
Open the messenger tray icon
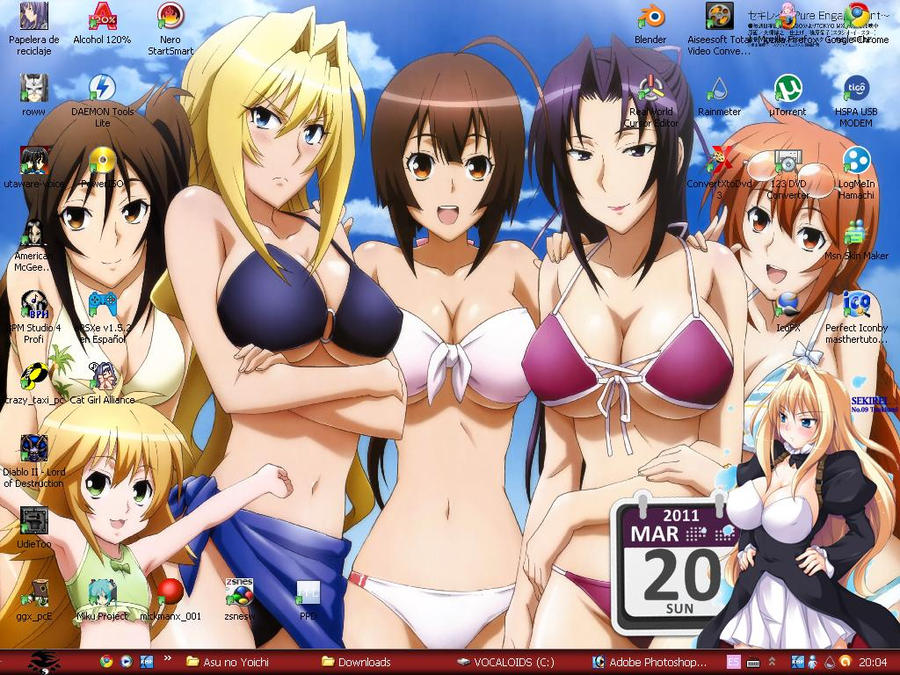[x=814, y=662]
